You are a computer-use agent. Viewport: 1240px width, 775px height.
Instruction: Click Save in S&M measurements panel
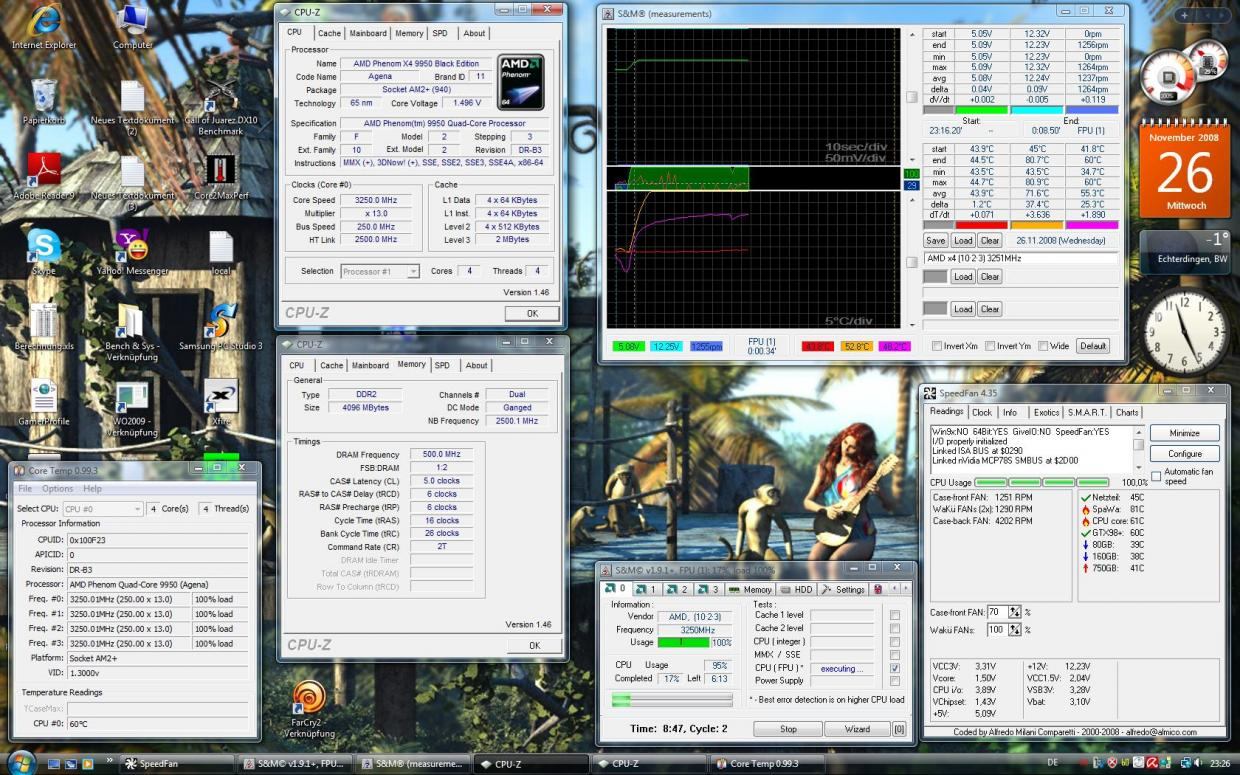(x=935, y=241)
